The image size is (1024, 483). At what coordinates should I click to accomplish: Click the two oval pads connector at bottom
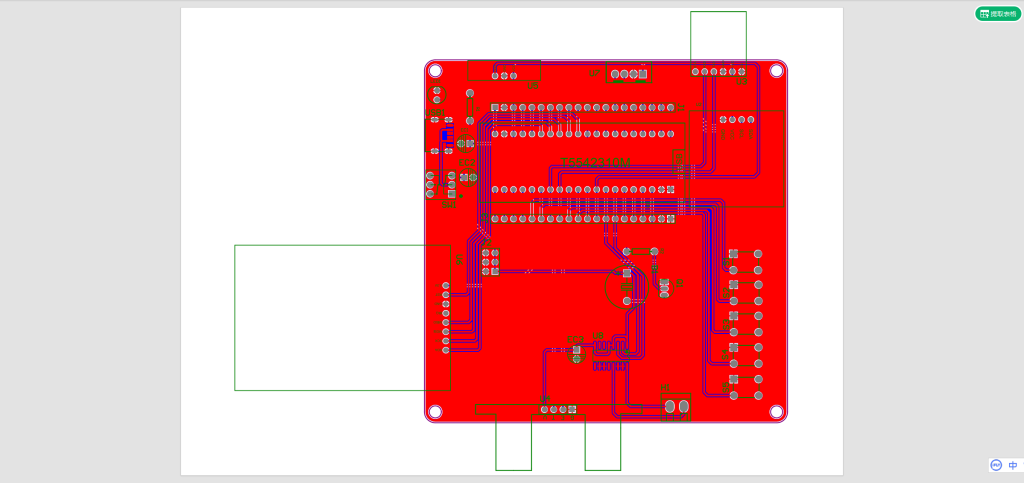pos(677,406)
